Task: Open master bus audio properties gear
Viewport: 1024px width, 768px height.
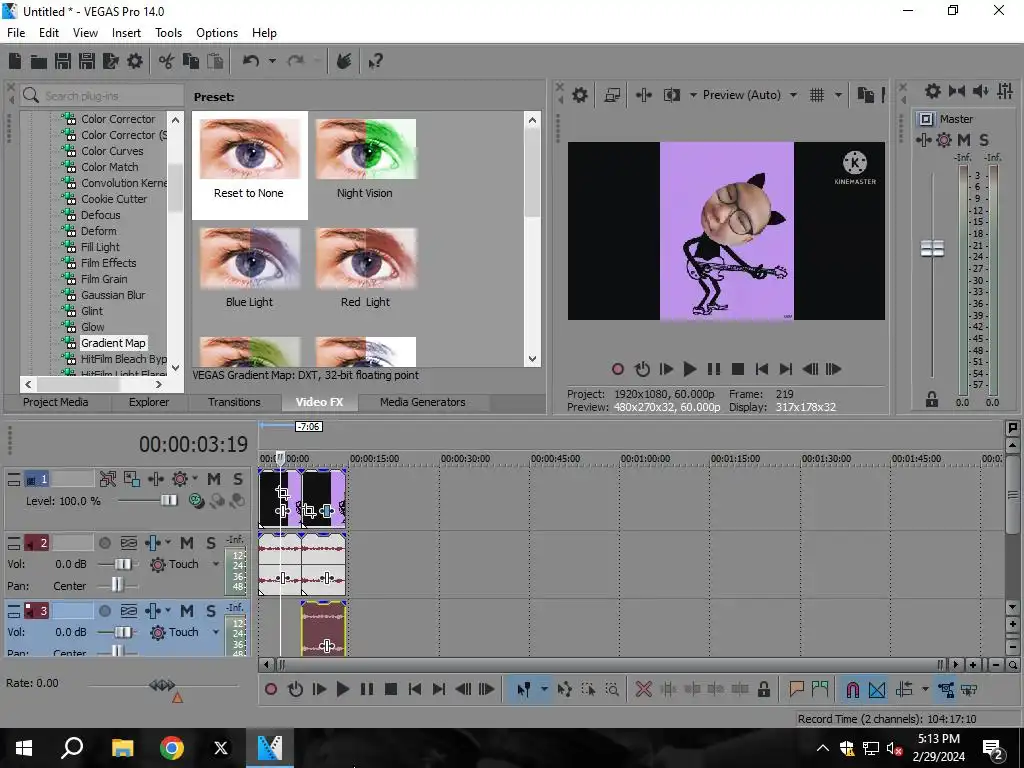Action: click(x=933, y=91)
